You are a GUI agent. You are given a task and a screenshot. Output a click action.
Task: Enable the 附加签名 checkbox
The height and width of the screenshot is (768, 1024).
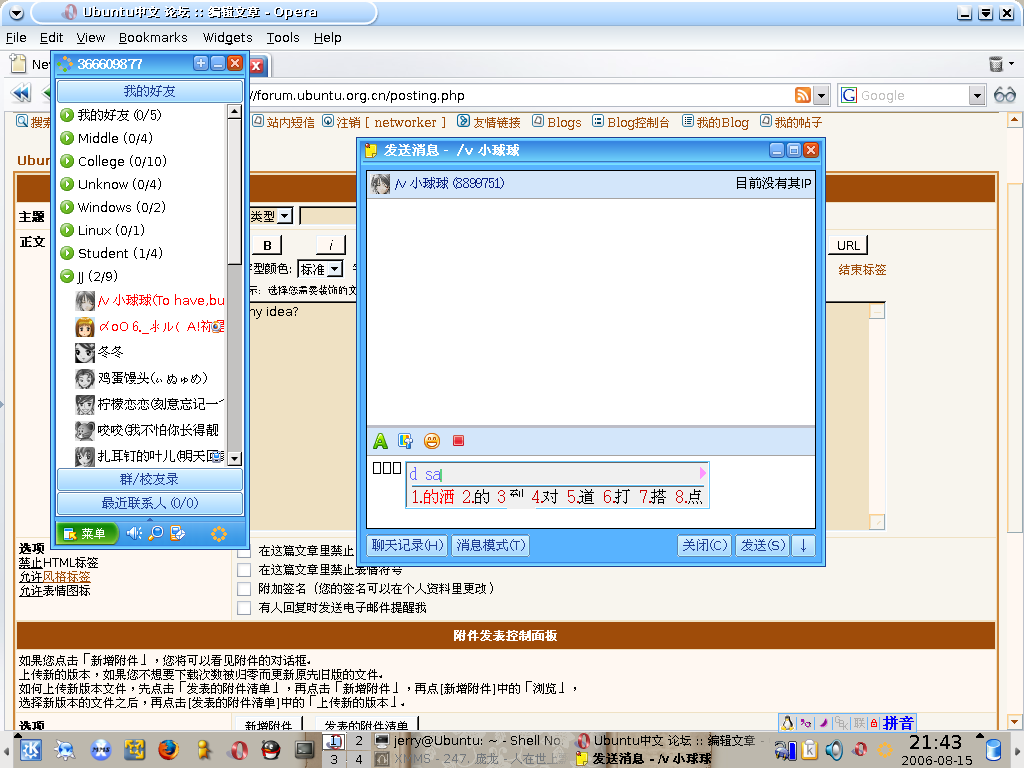click(244, 589)
